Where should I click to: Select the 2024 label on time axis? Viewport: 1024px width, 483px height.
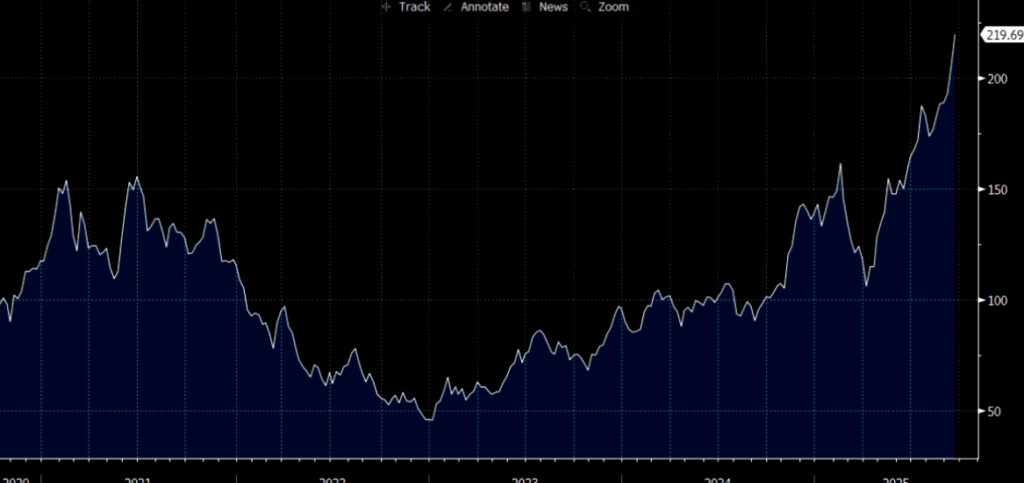(x=718, y=479)
